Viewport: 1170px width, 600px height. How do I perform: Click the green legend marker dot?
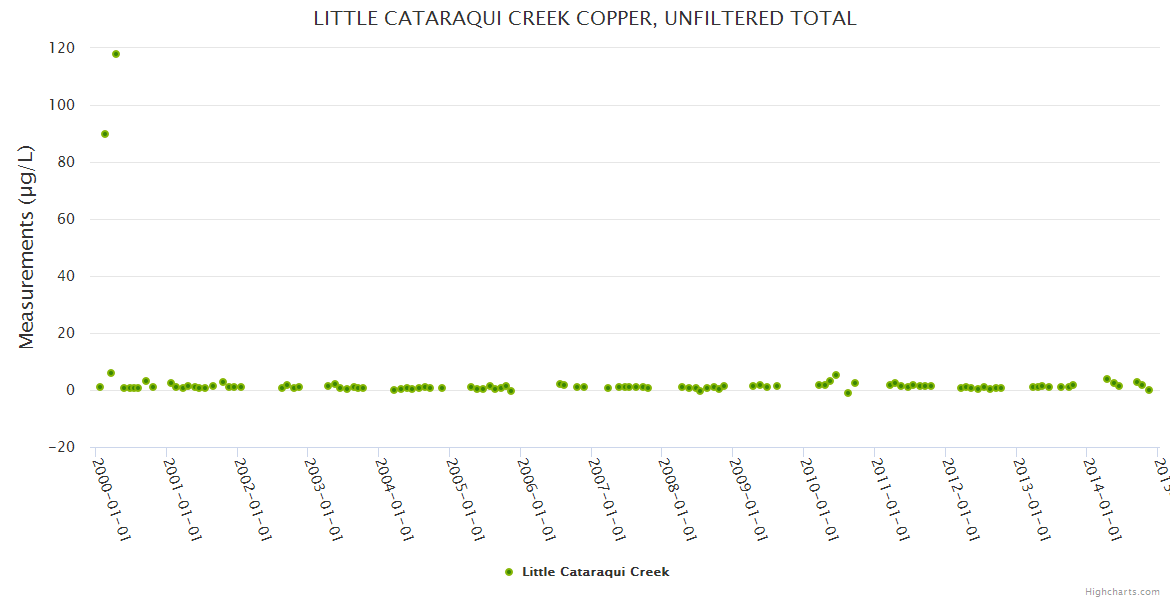[509, 572]
